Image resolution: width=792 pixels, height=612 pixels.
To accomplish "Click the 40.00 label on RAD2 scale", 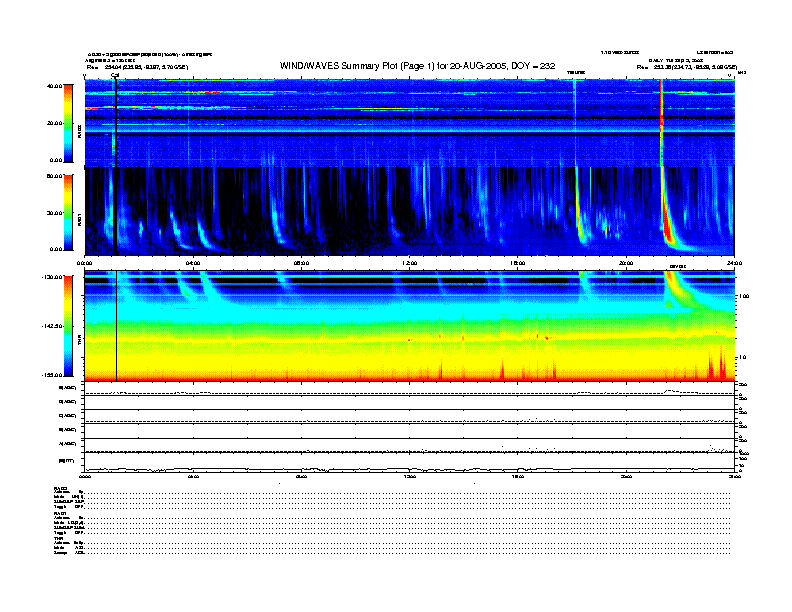I will (x=55, y=86).
